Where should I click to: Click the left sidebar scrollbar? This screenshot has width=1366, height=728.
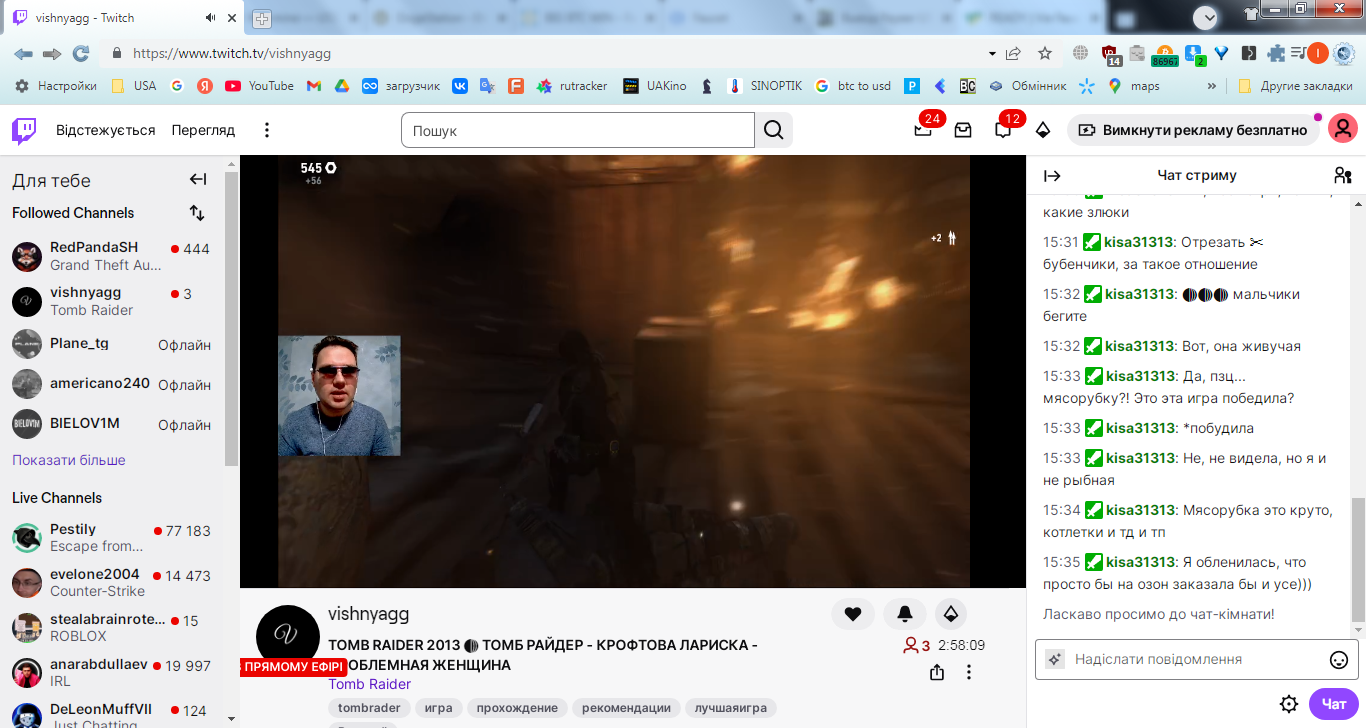(x=232, y=320)
